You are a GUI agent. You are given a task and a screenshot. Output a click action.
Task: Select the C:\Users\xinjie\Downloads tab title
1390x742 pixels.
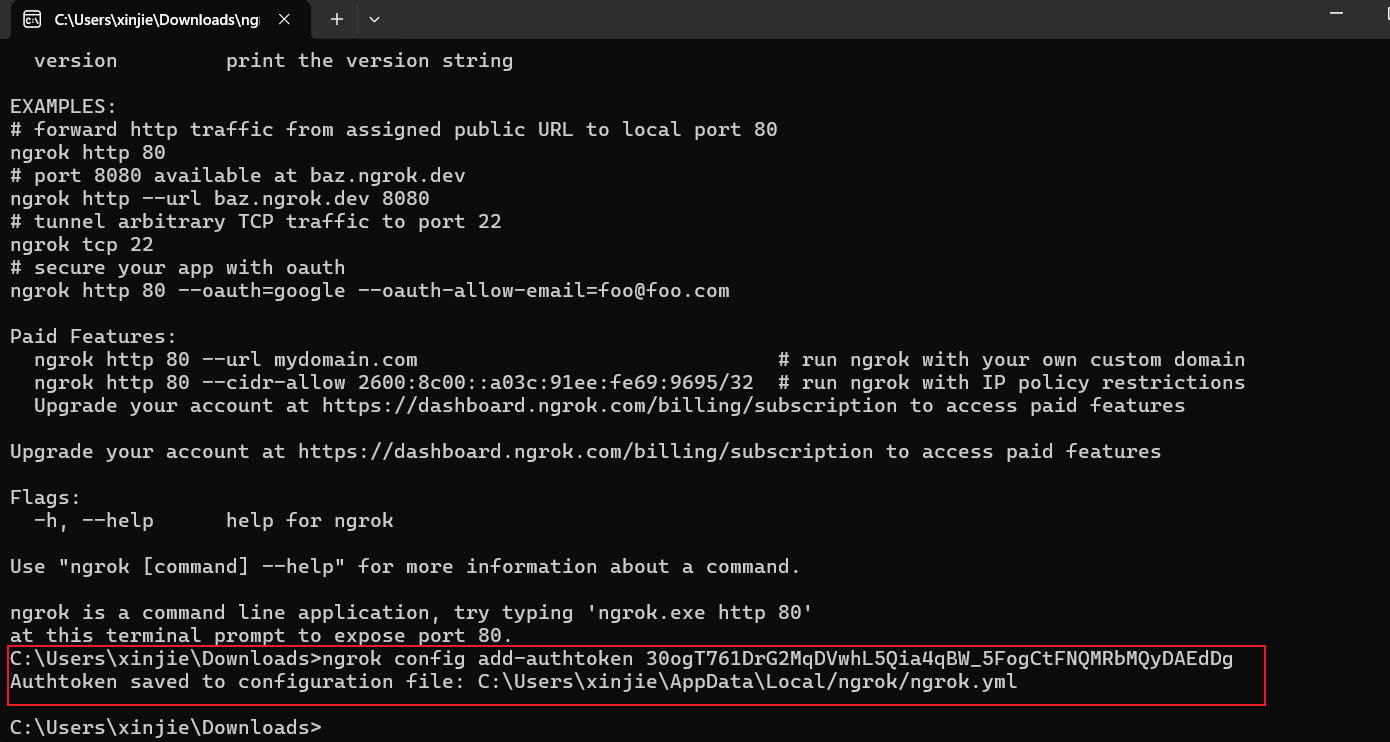tap(157, 19)
